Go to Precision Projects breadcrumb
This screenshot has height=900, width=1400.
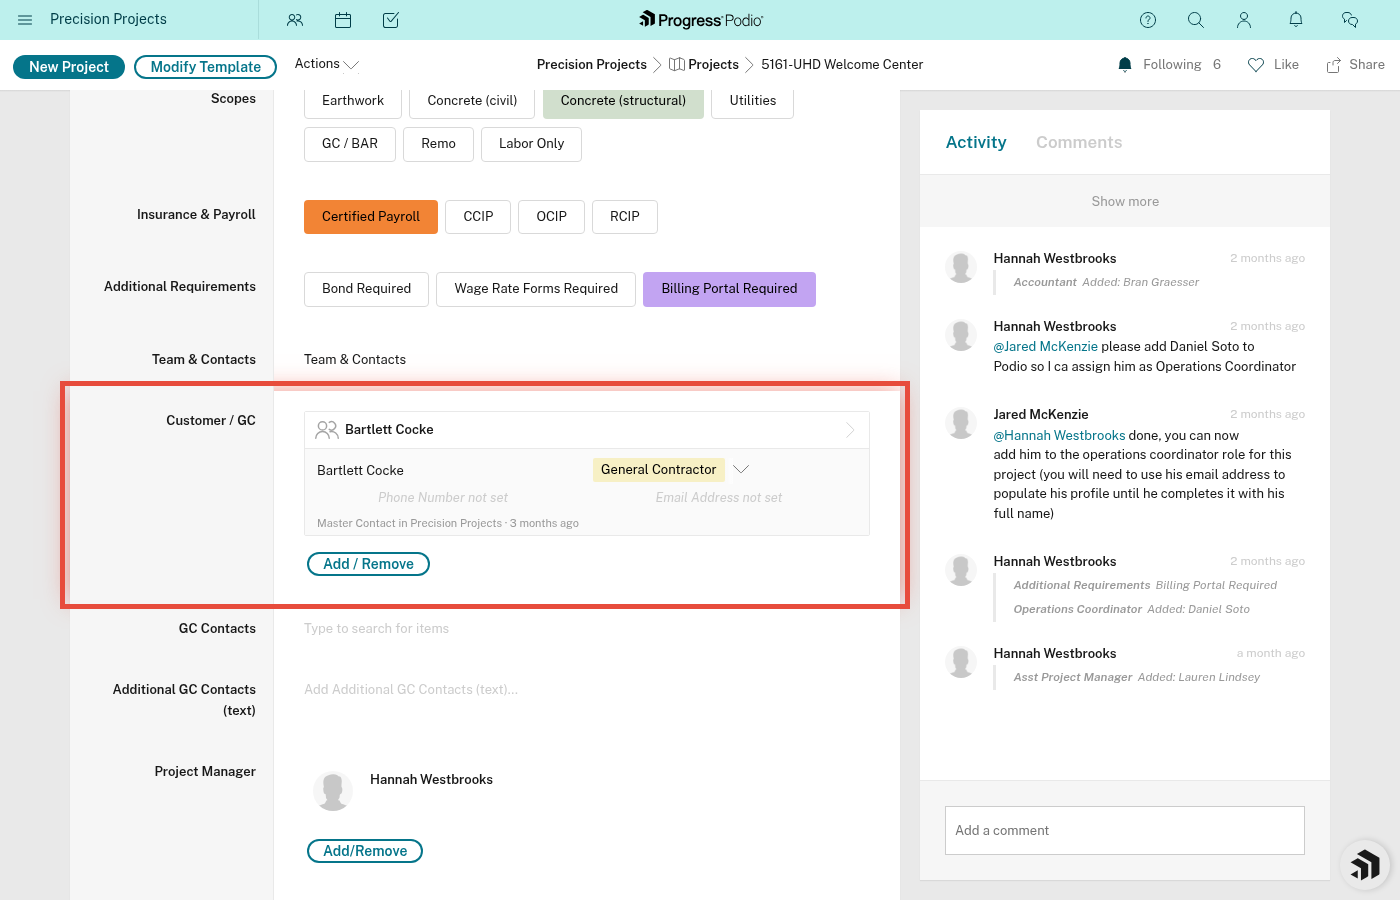click(592, 65)
